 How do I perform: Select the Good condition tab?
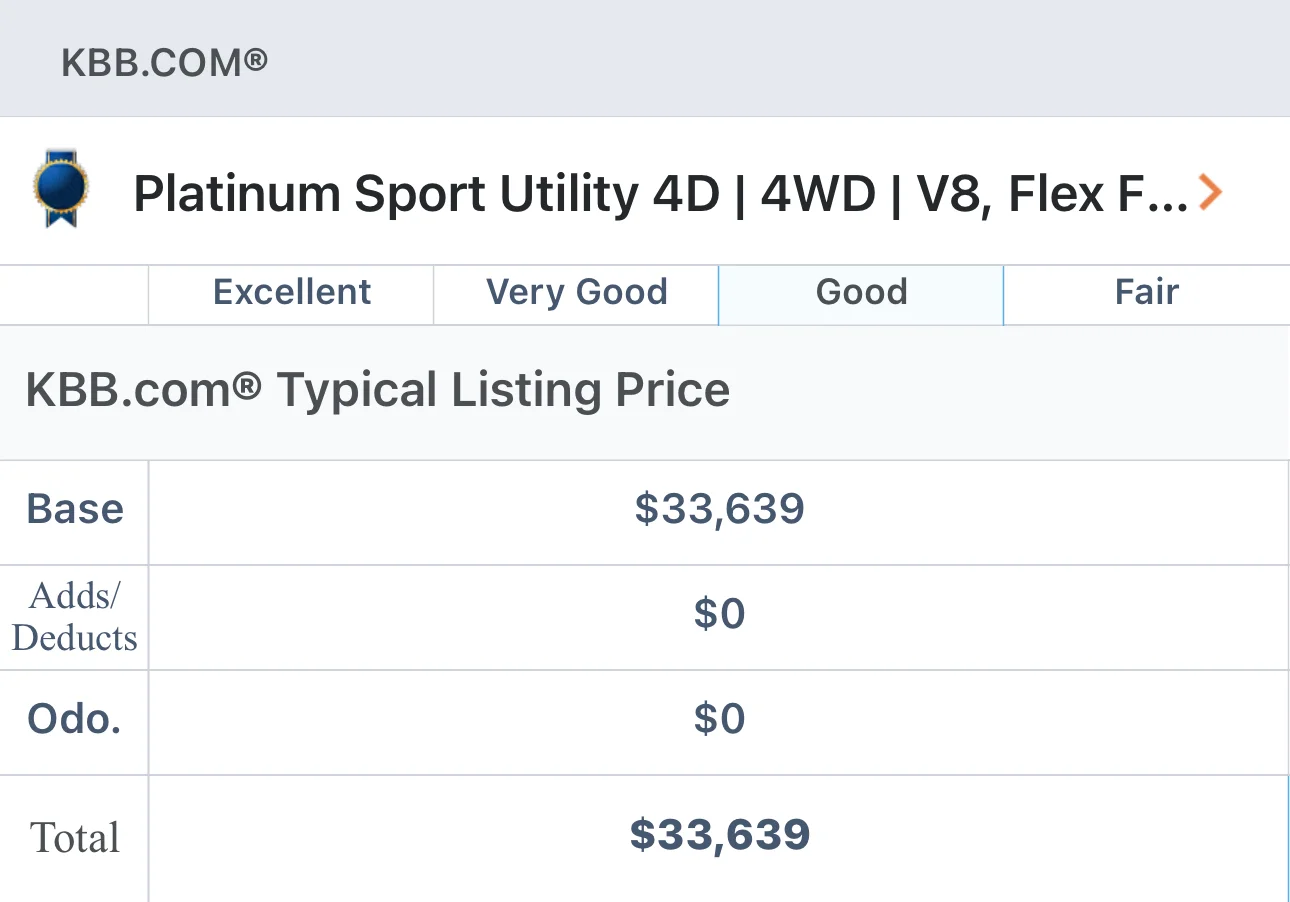(861, 293)
